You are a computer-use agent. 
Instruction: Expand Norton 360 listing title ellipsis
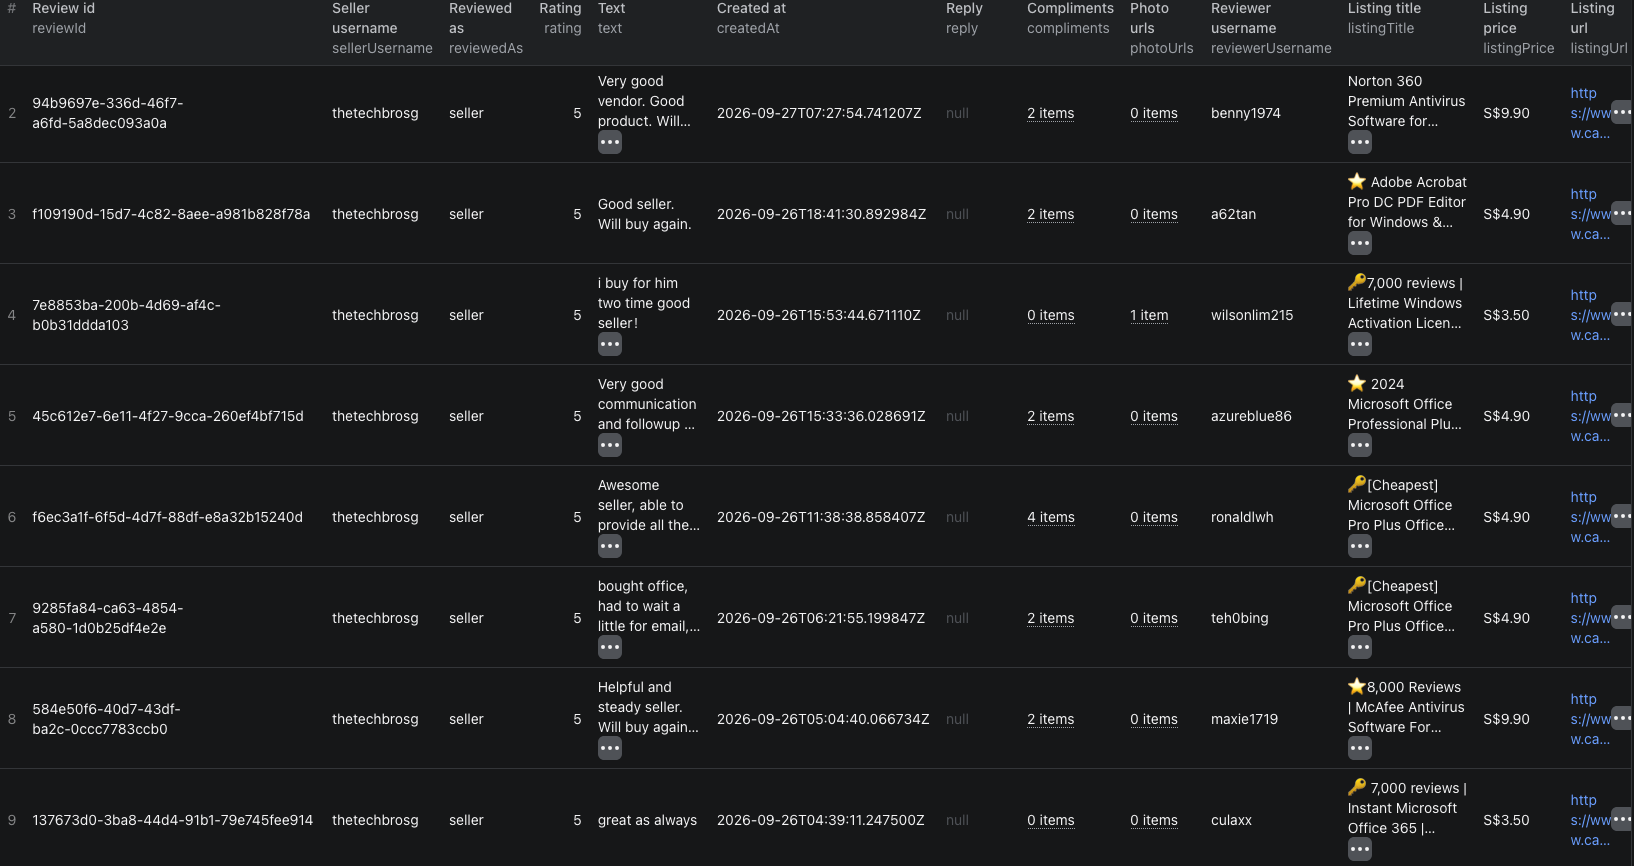pyautogui.click(x=1360, y=143)
